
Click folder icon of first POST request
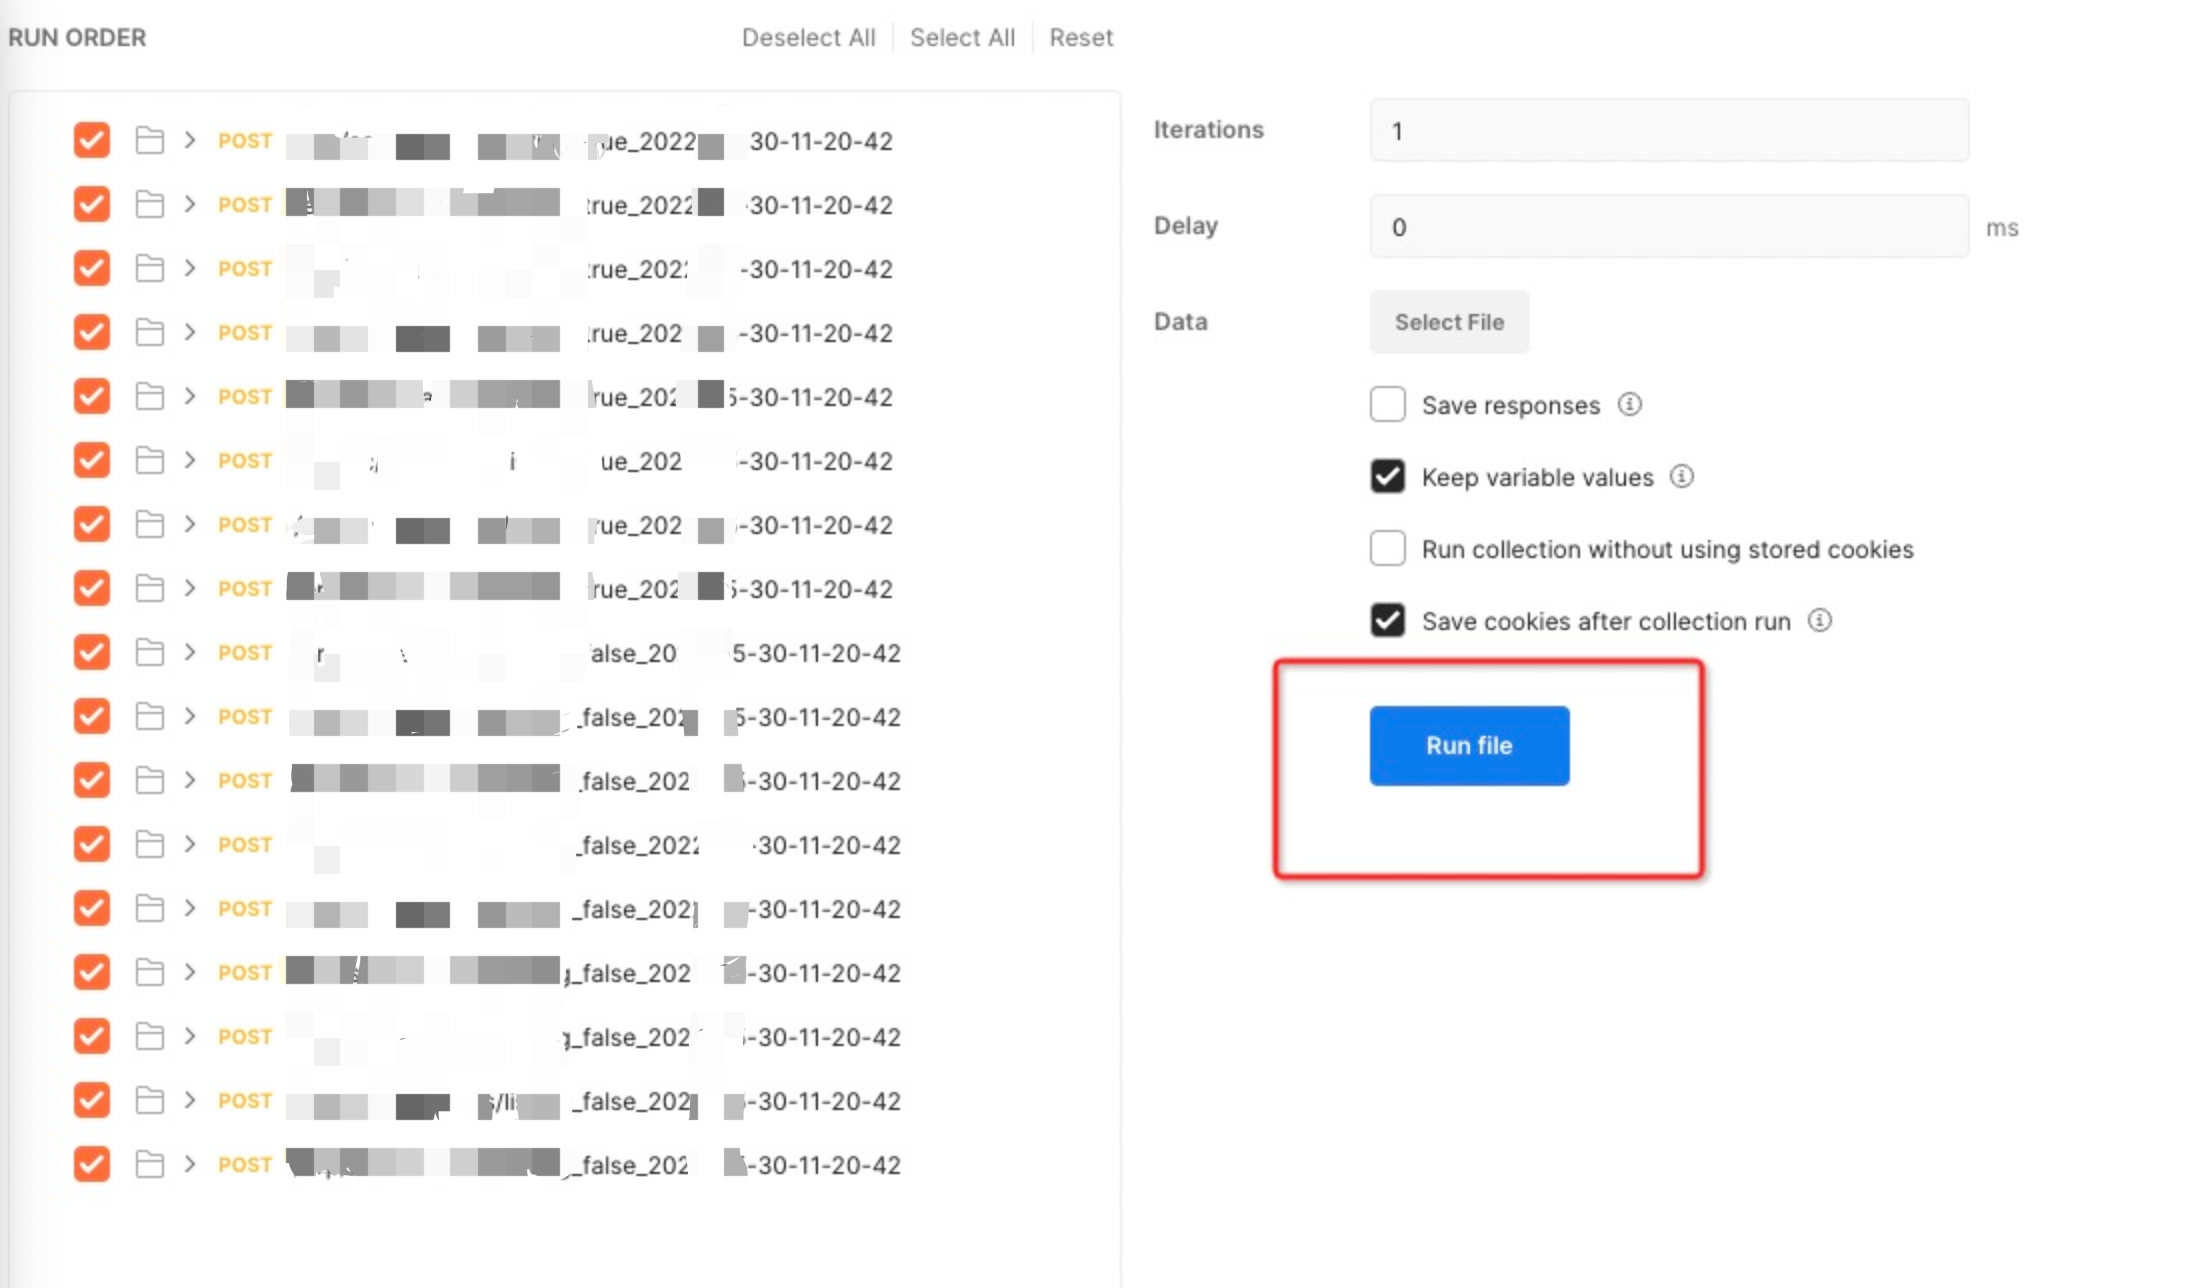pos(150,140)
